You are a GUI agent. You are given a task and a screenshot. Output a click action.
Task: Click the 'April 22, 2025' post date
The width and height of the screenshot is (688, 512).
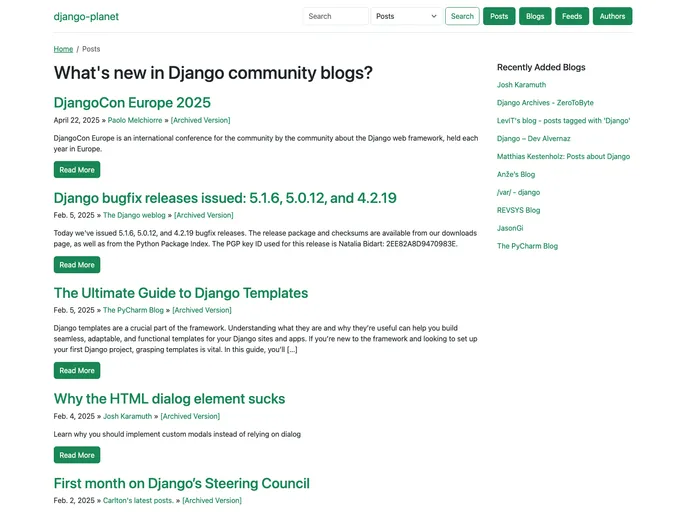[x=76, y=120]
